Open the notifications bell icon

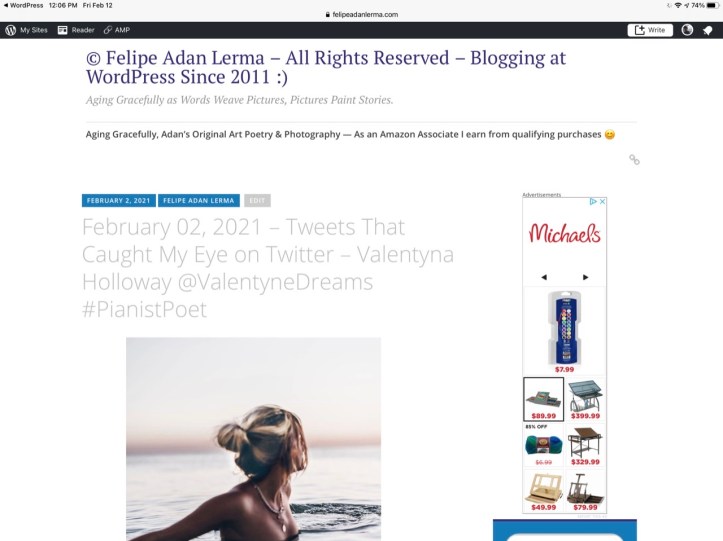click(708, 30)
